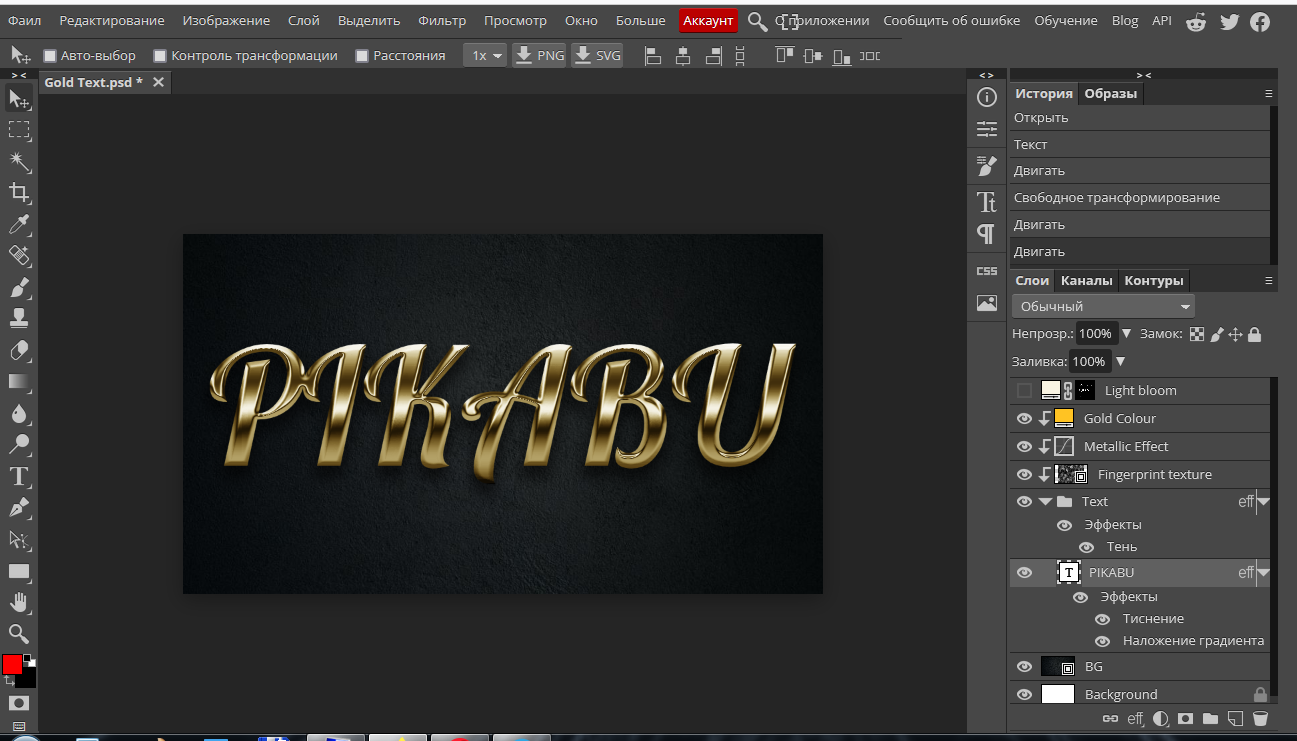The image size is (1297, 741).
Task: Select the Clone Stamp tool
Action: [x=19, y=318]
